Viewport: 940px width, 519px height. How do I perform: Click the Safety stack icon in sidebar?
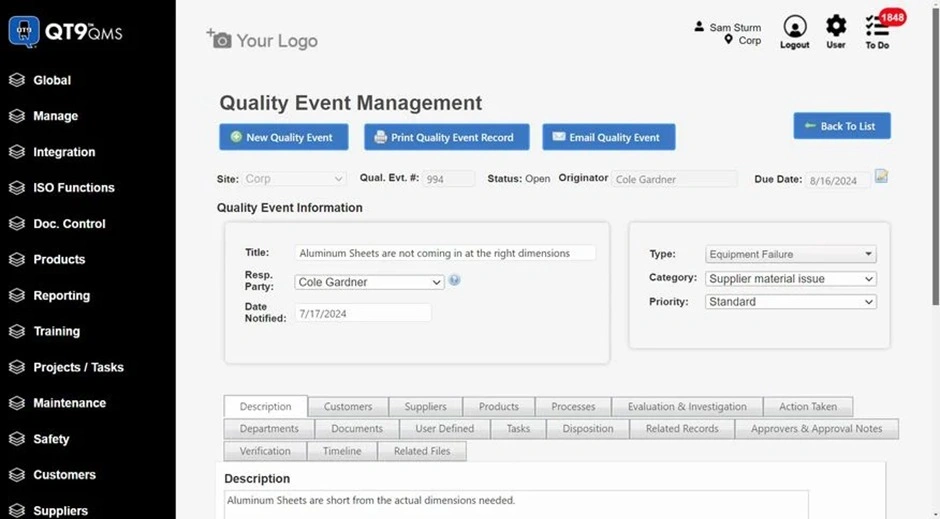(16, 439)
